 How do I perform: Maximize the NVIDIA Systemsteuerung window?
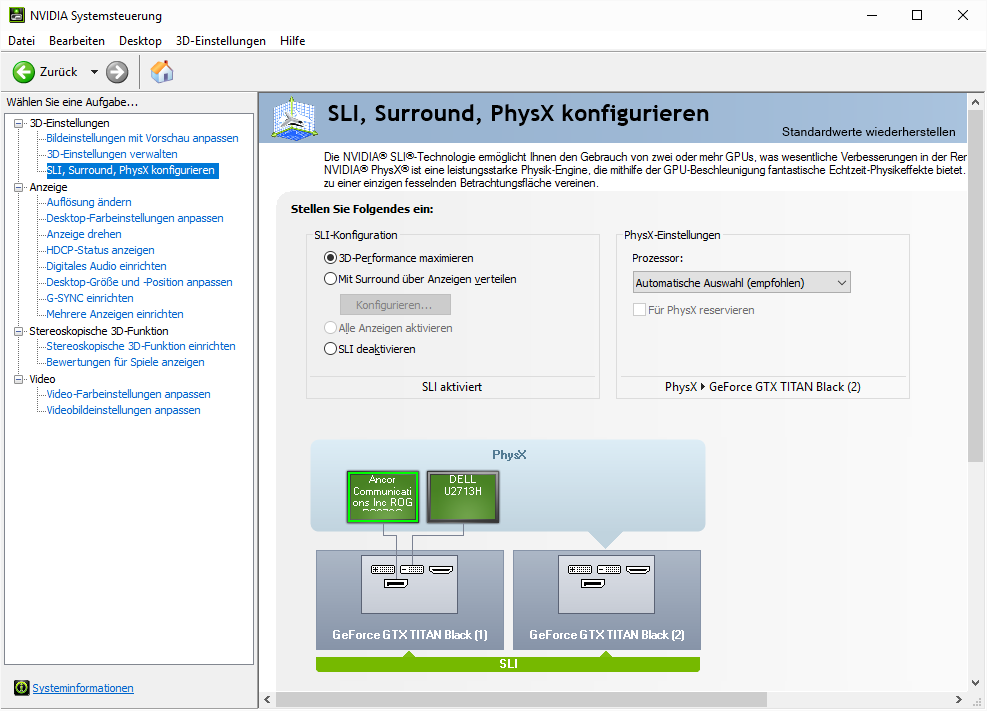coord(917,15)
